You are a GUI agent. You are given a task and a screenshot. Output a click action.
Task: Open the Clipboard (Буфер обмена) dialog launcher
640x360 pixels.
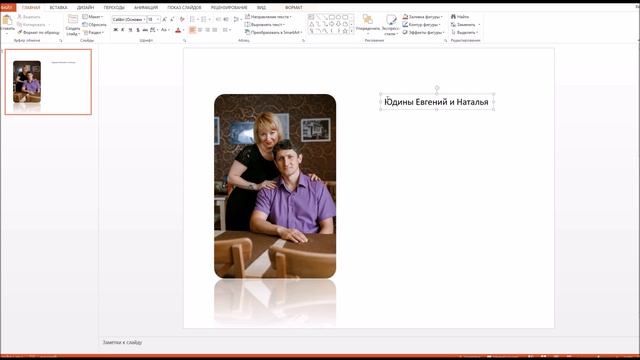pyautogui.click(x=61, y=40)
